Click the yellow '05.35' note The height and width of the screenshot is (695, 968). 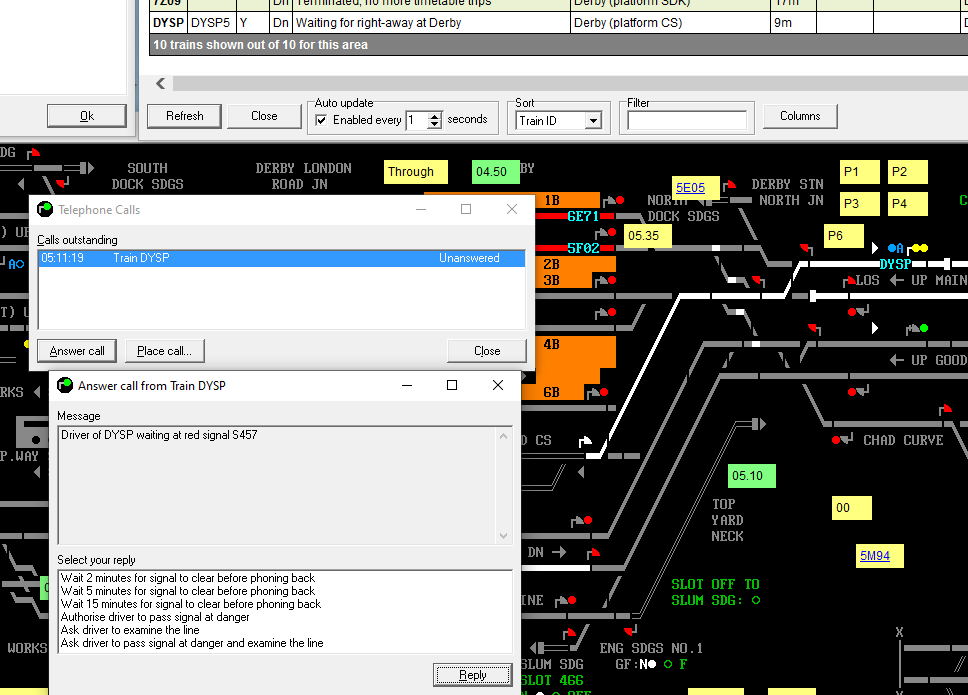coord(648,236)
